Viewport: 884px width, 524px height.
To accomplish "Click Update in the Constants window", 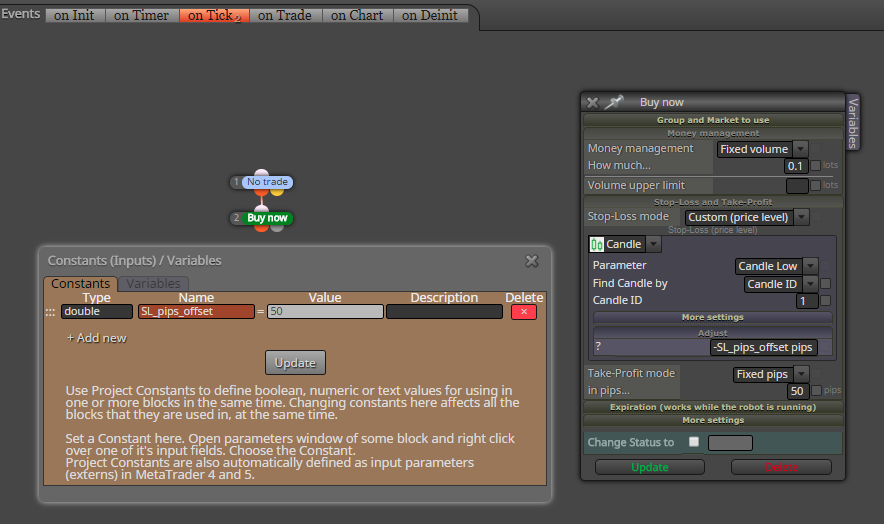I will (x=295, y=363).
